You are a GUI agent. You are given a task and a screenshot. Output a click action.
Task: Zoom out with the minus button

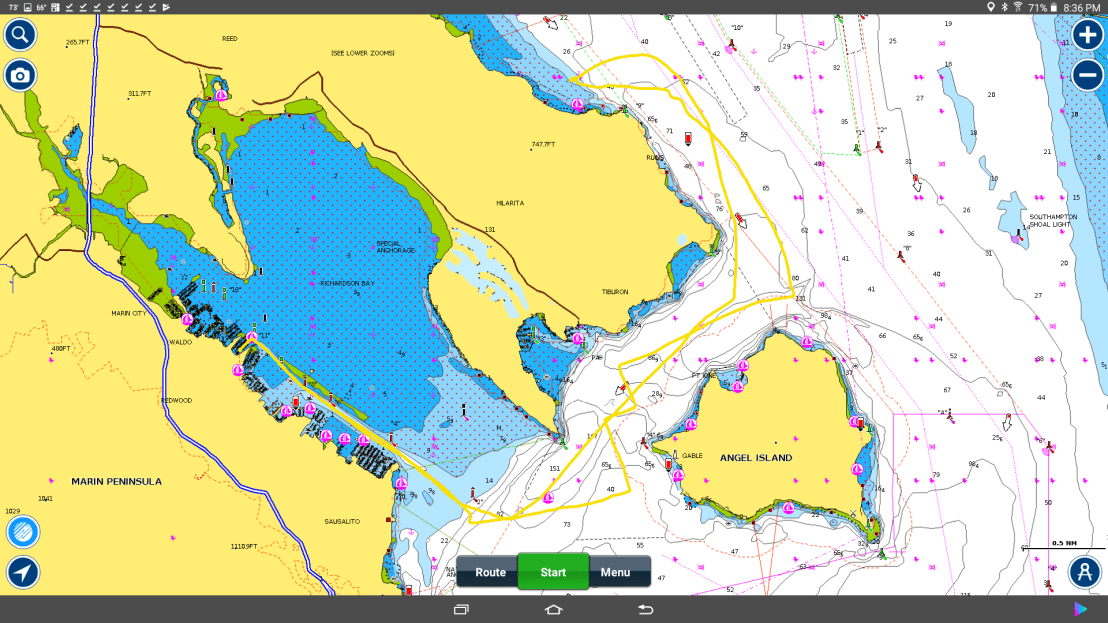coord(1087,75)
